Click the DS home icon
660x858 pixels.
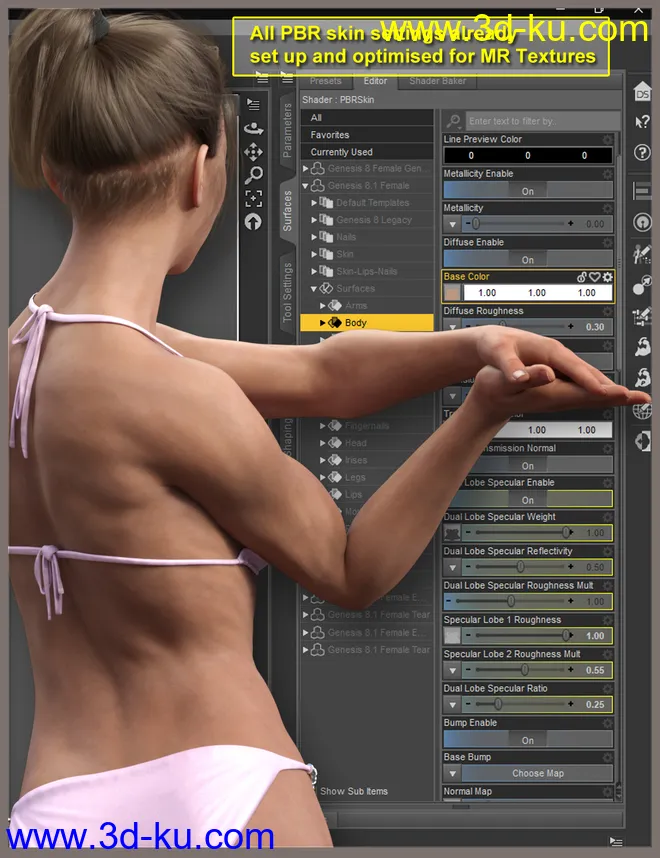(642, 92)
